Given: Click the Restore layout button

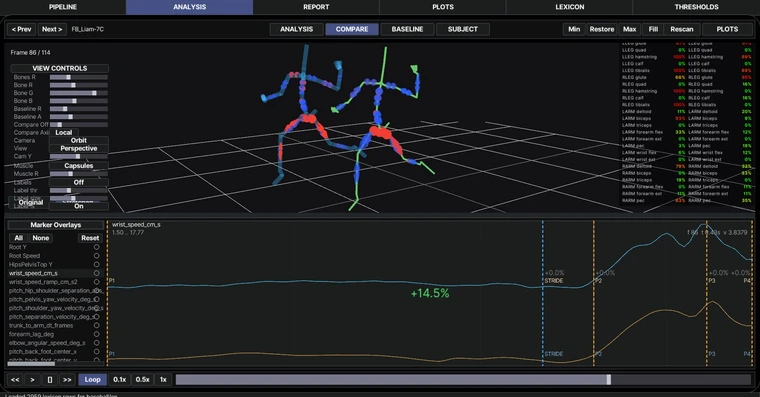Looking at the screenshot, I should click(602, 29).
